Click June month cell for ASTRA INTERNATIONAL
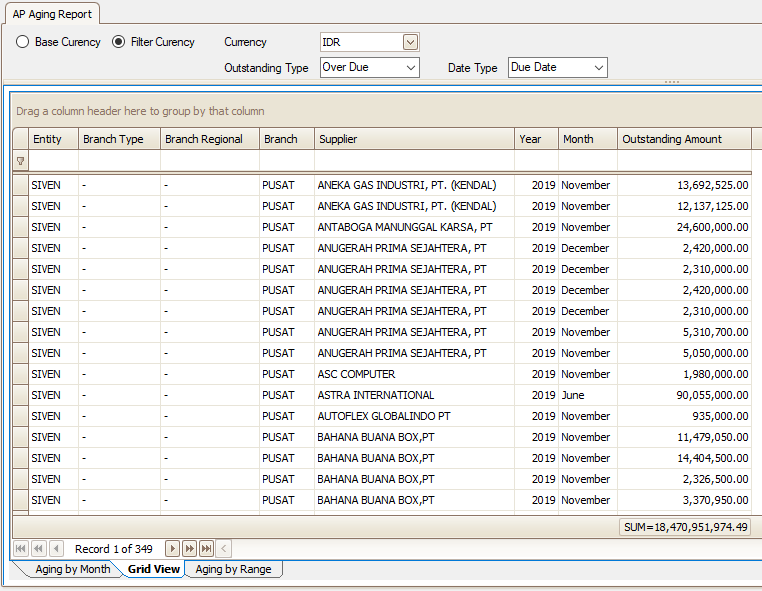 click(x=588, y=395)
